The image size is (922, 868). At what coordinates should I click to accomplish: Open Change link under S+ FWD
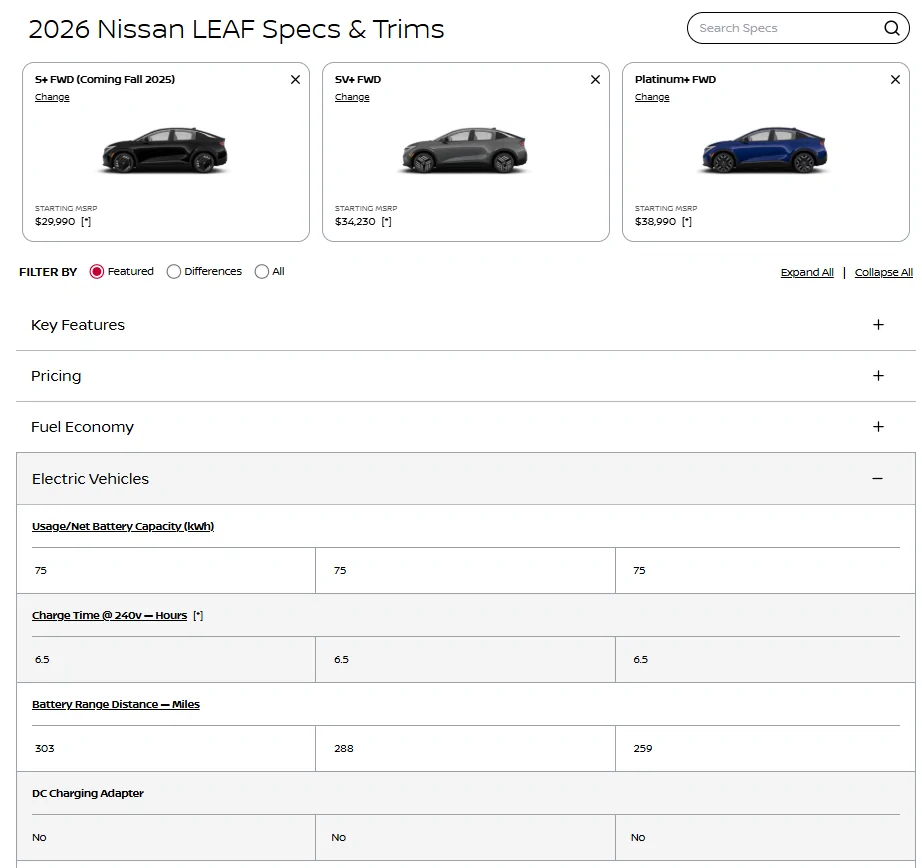(52, 97)
